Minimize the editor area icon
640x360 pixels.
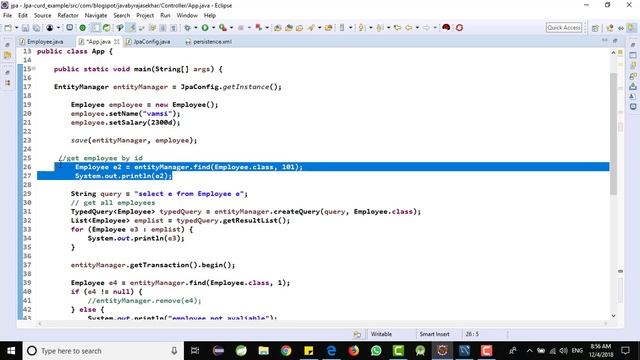pyautogui.click(x=604, y=41)
